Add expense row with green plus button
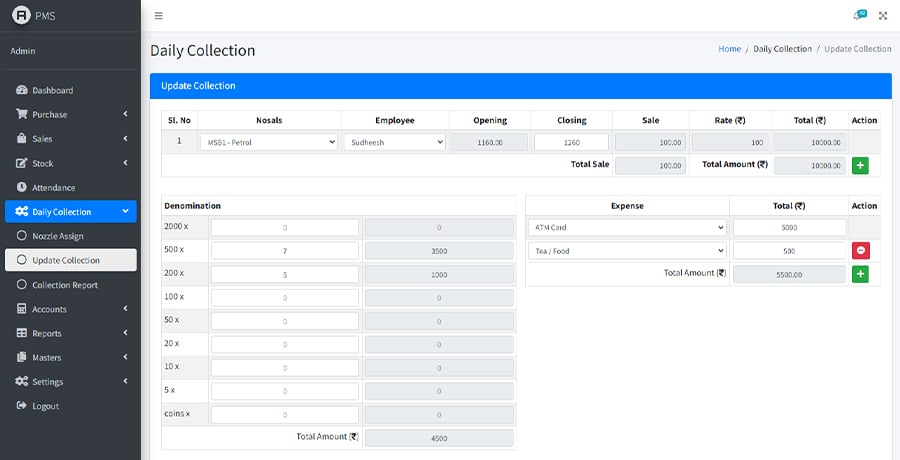The width and height of the screenshot is (900, 460). (x=860, y=273)
